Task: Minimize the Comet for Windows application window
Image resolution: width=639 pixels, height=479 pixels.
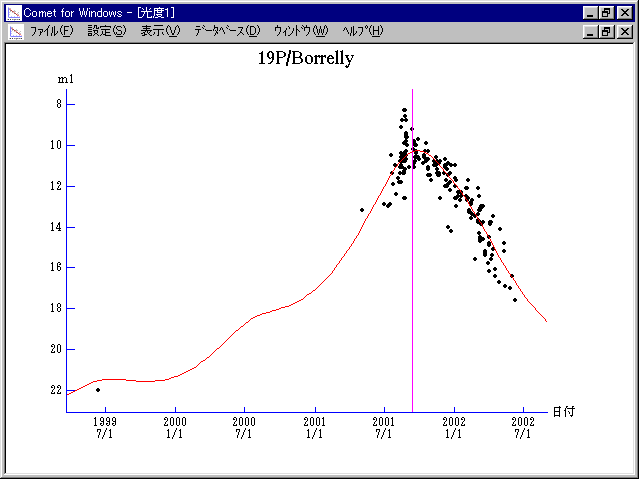Action: click(x=590, y=13)
